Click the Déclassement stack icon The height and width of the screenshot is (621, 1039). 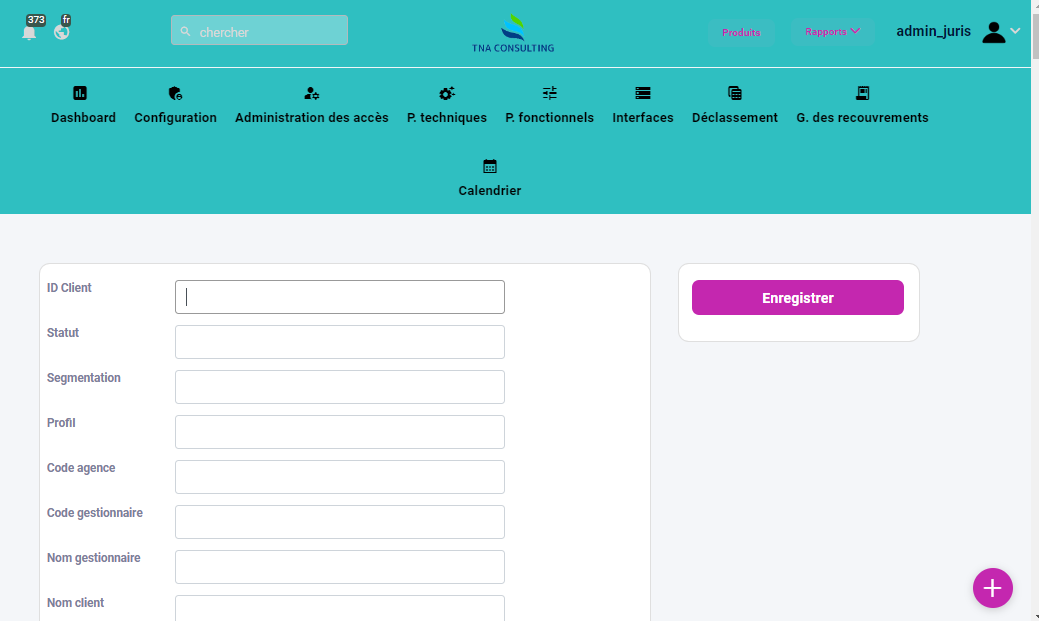[735, 93]
